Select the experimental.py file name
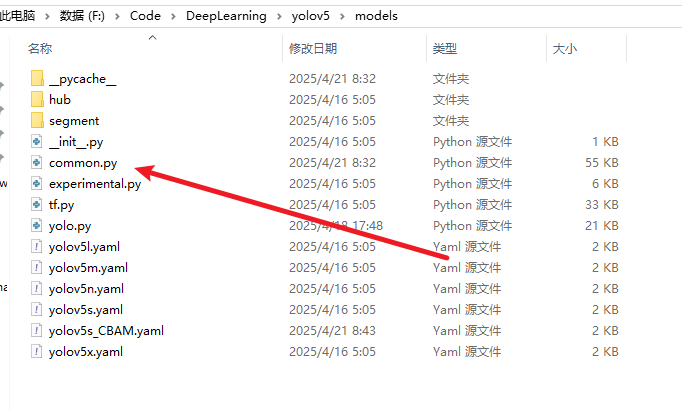Screen dimensions: 682x412 pyautogui.click(x=95, y=184)
